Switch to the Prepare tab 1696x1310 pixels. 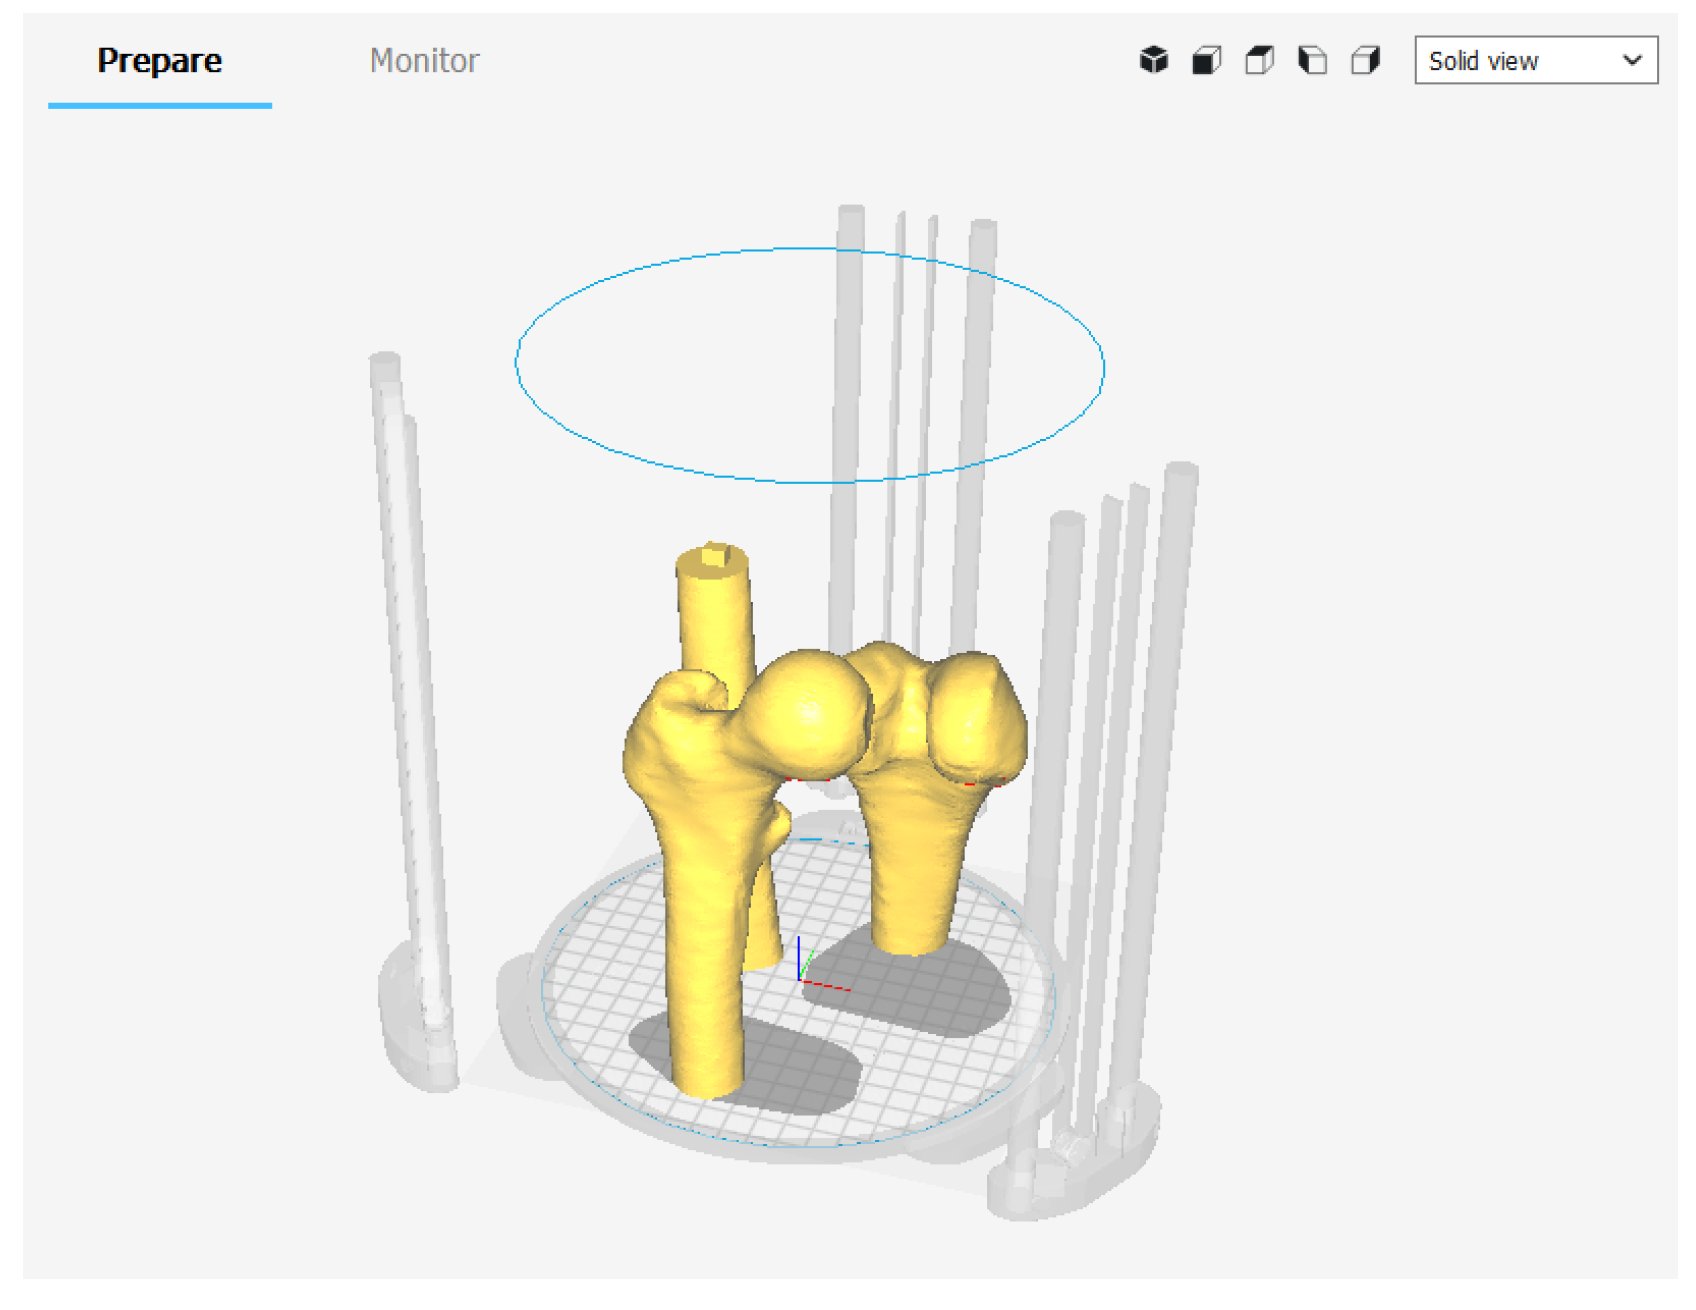point(159,61)
